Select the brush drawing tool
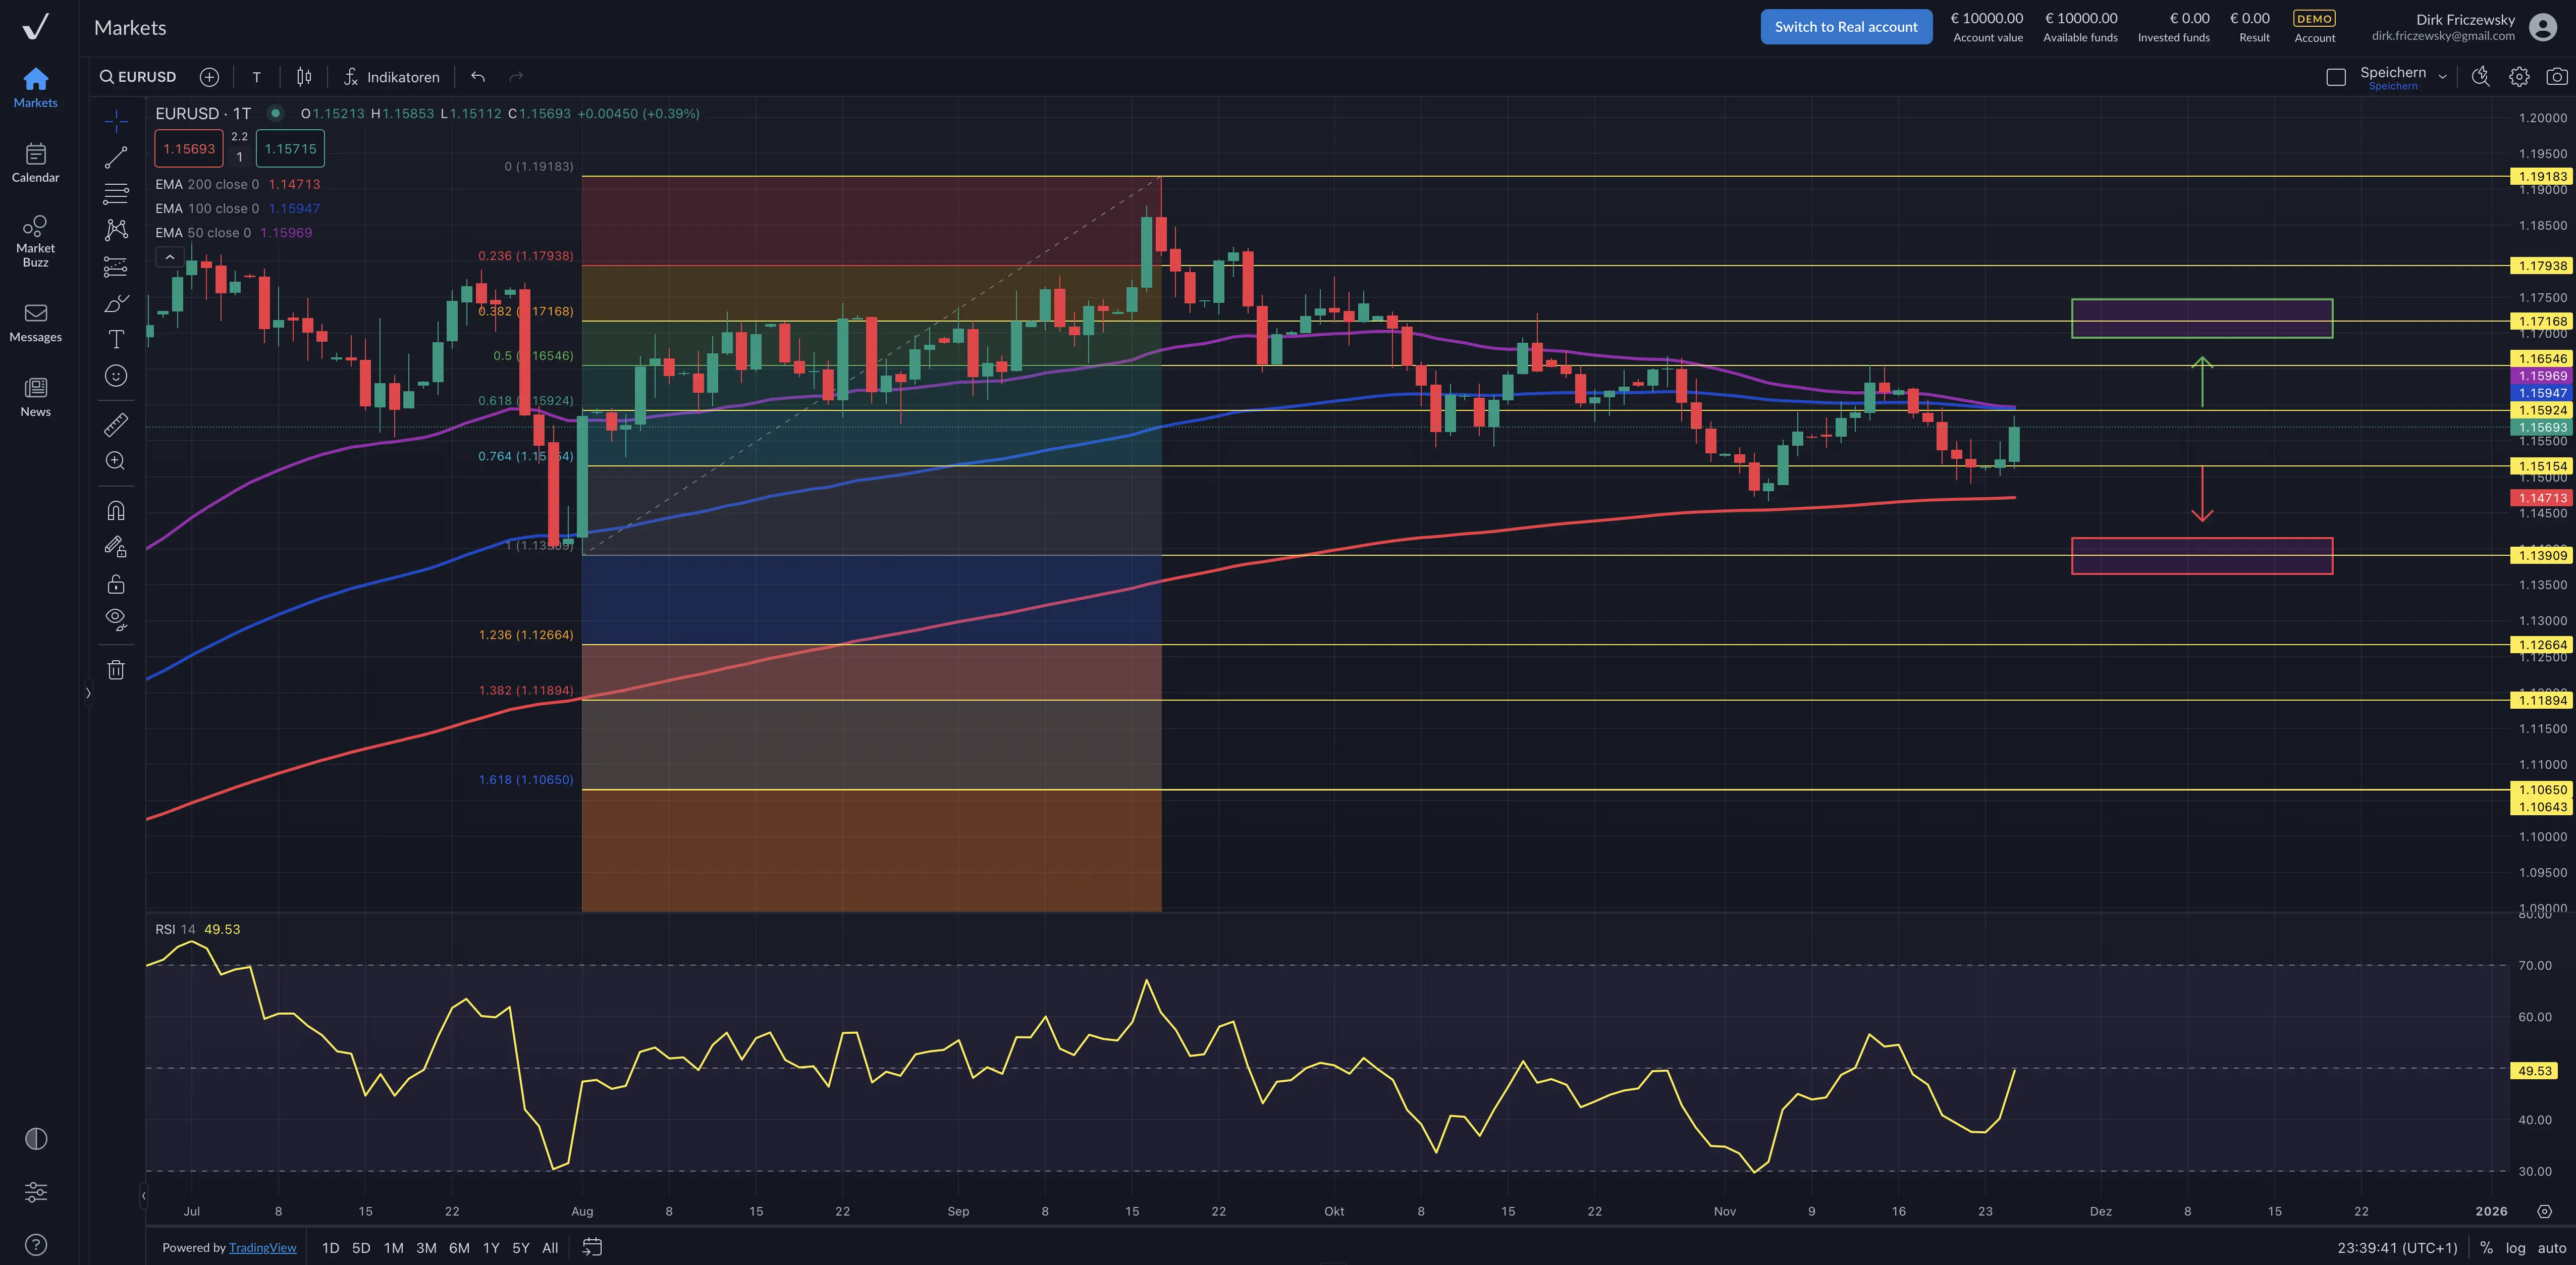 (x=116, y=303)
